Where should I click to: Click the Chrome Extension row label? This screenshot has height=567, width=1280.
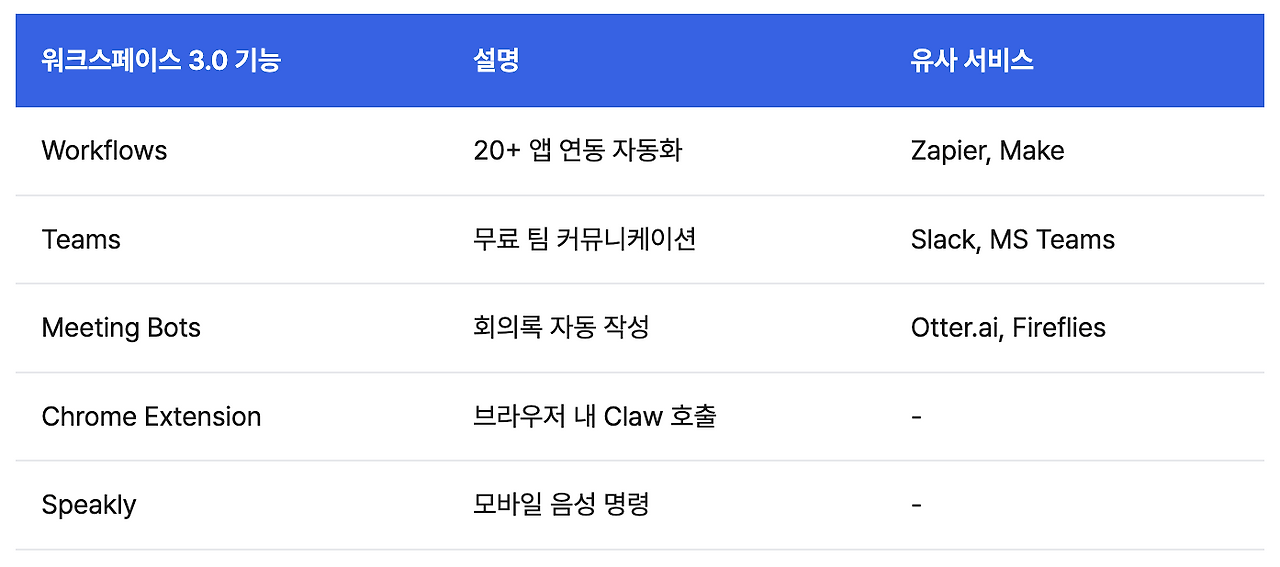click(x=151, y=417)
